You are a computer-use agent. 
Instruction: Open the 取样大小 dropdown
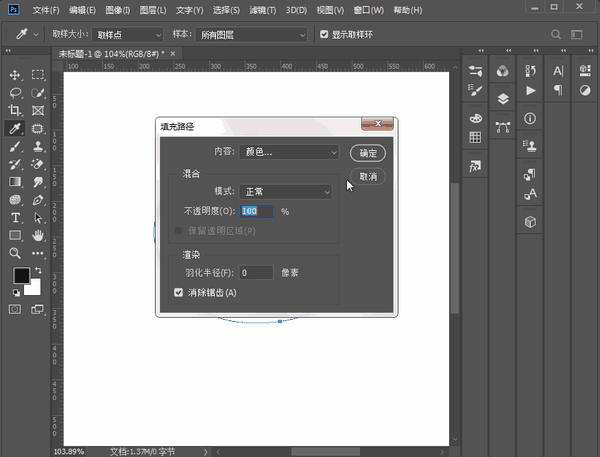(x=127, y=35)
